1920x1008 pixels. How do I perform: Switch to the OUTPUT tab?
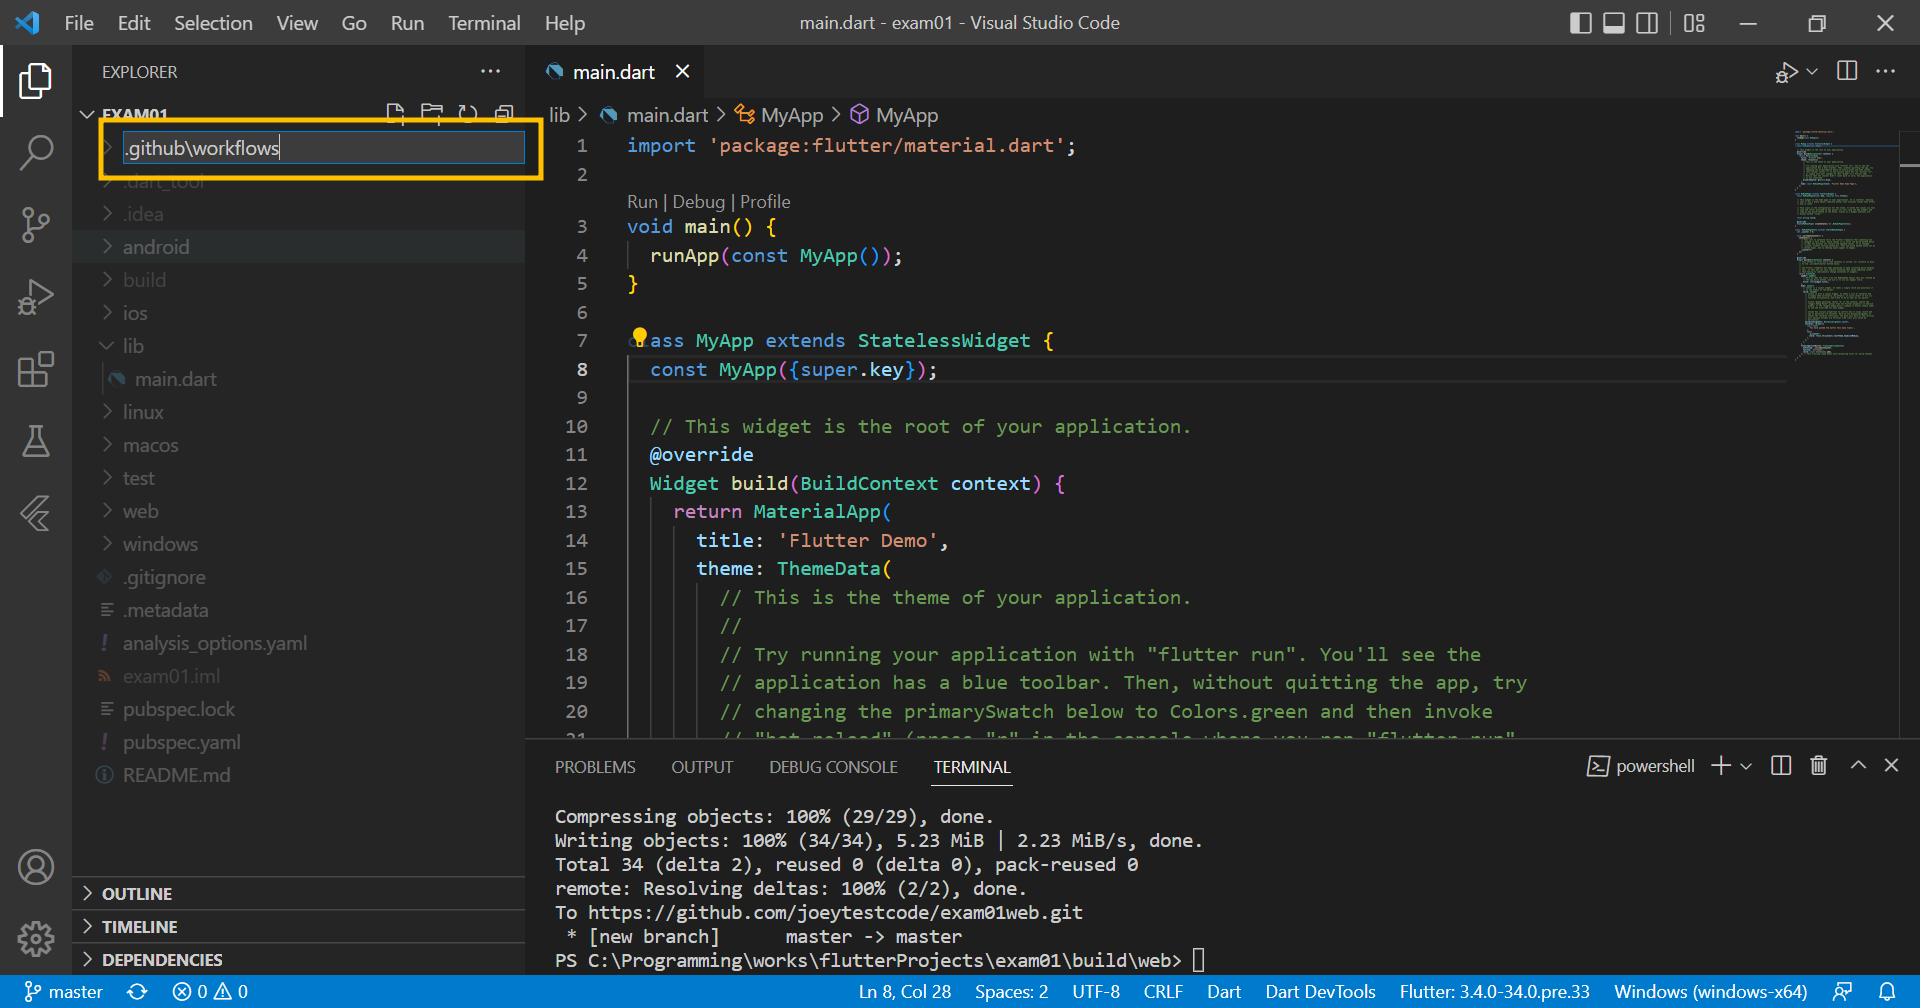[x=702, y=767]
